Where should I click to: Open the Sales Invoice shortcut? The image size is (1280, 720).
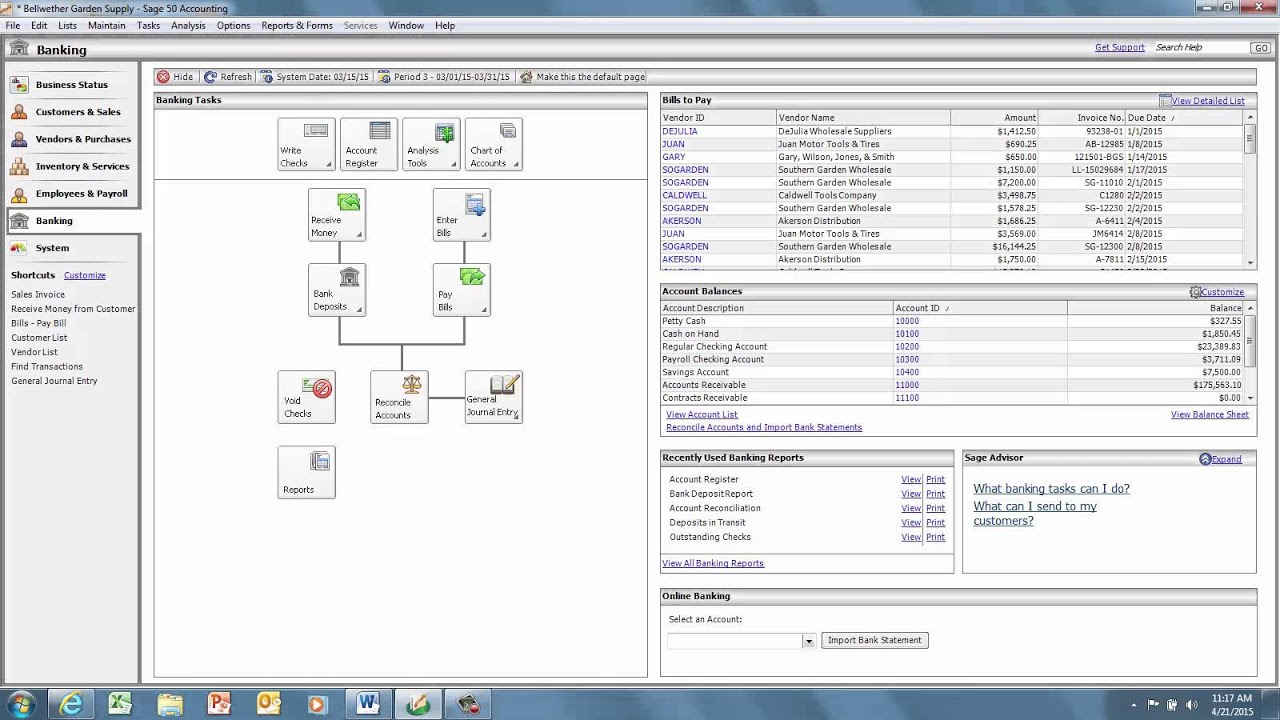pos(38,295)
